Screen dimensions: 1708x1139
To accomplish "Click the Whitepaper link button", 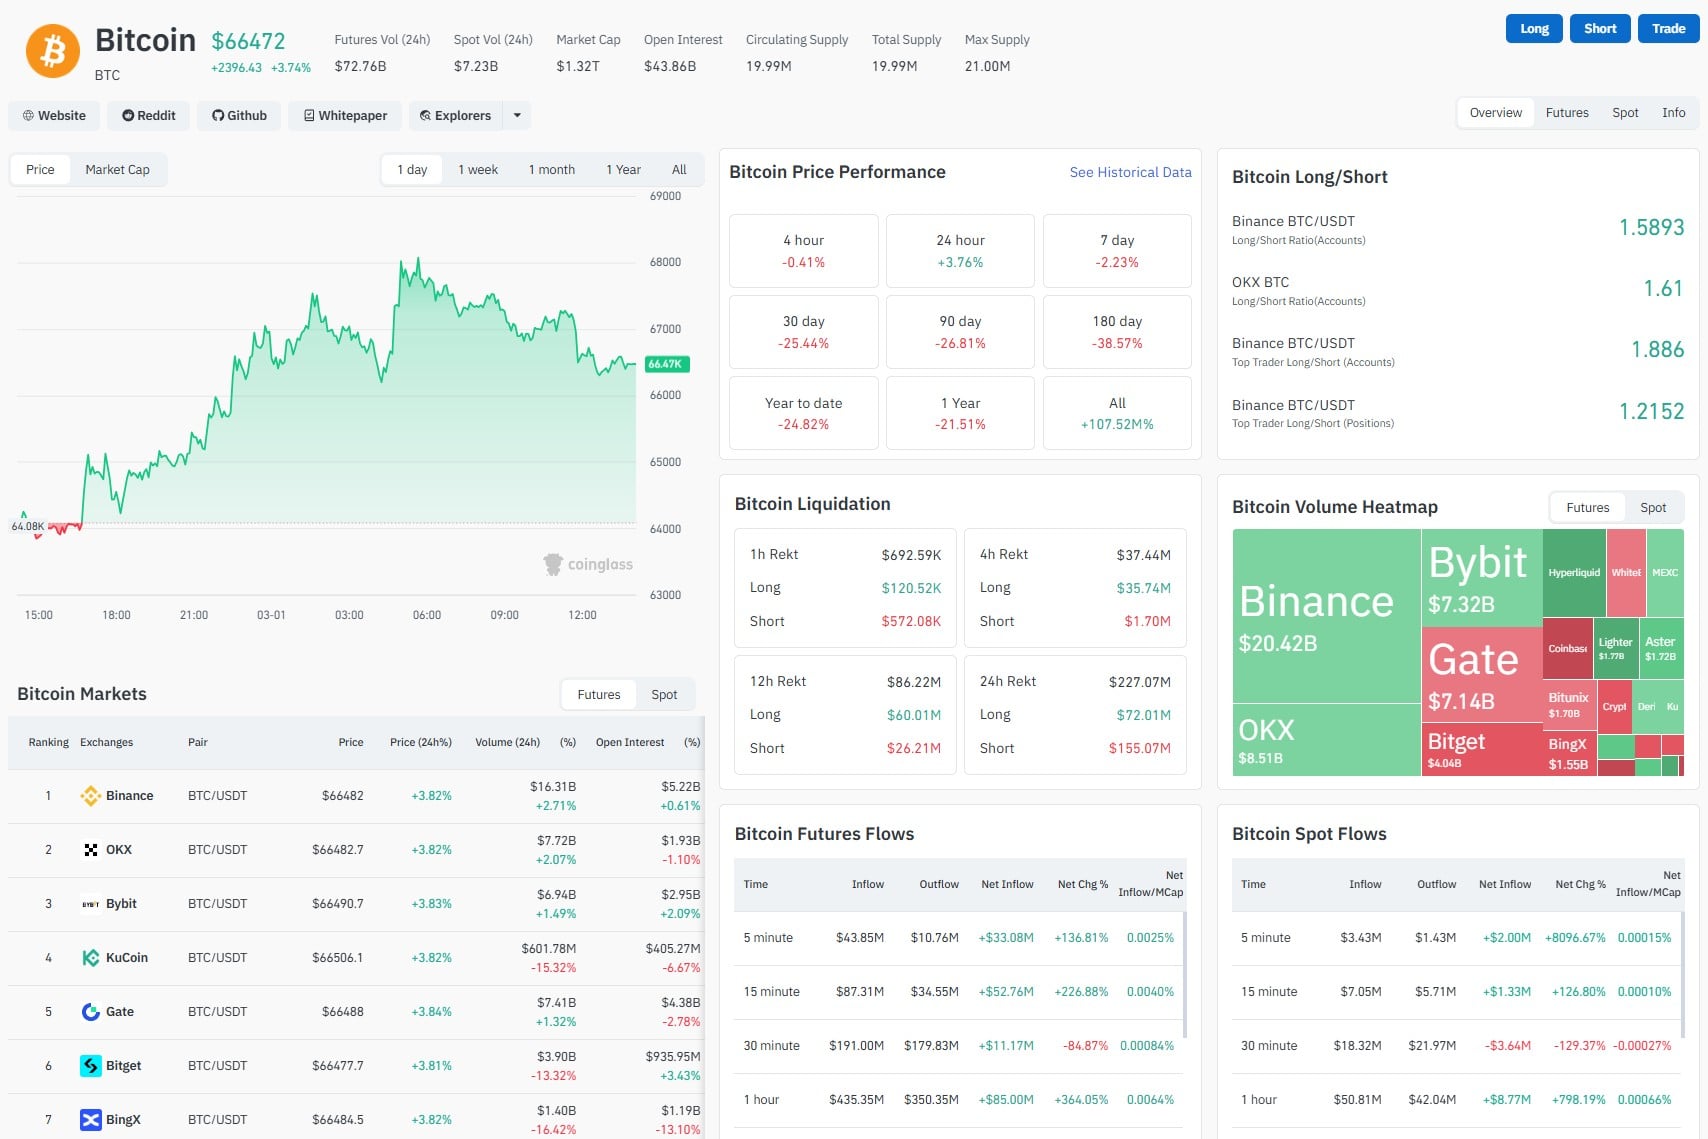I will (x=345, y=116).
